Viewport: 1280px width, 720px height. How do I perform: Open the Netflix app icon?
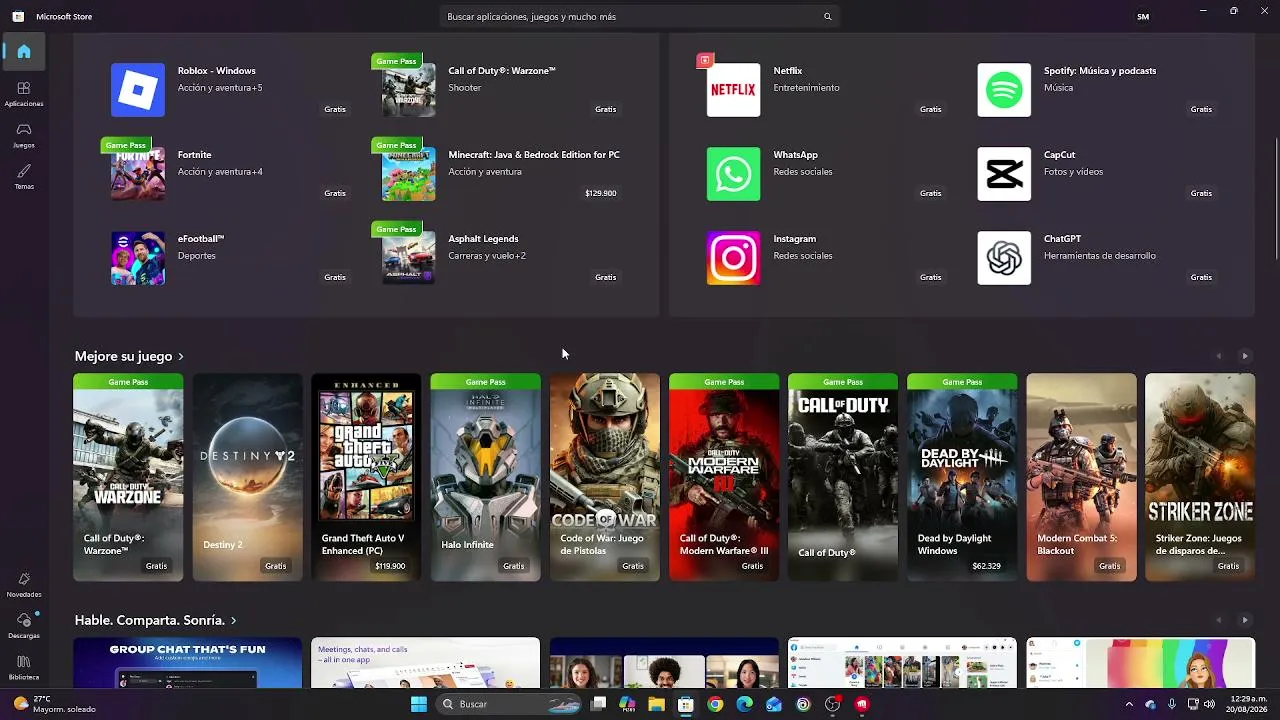click(733, 90)
